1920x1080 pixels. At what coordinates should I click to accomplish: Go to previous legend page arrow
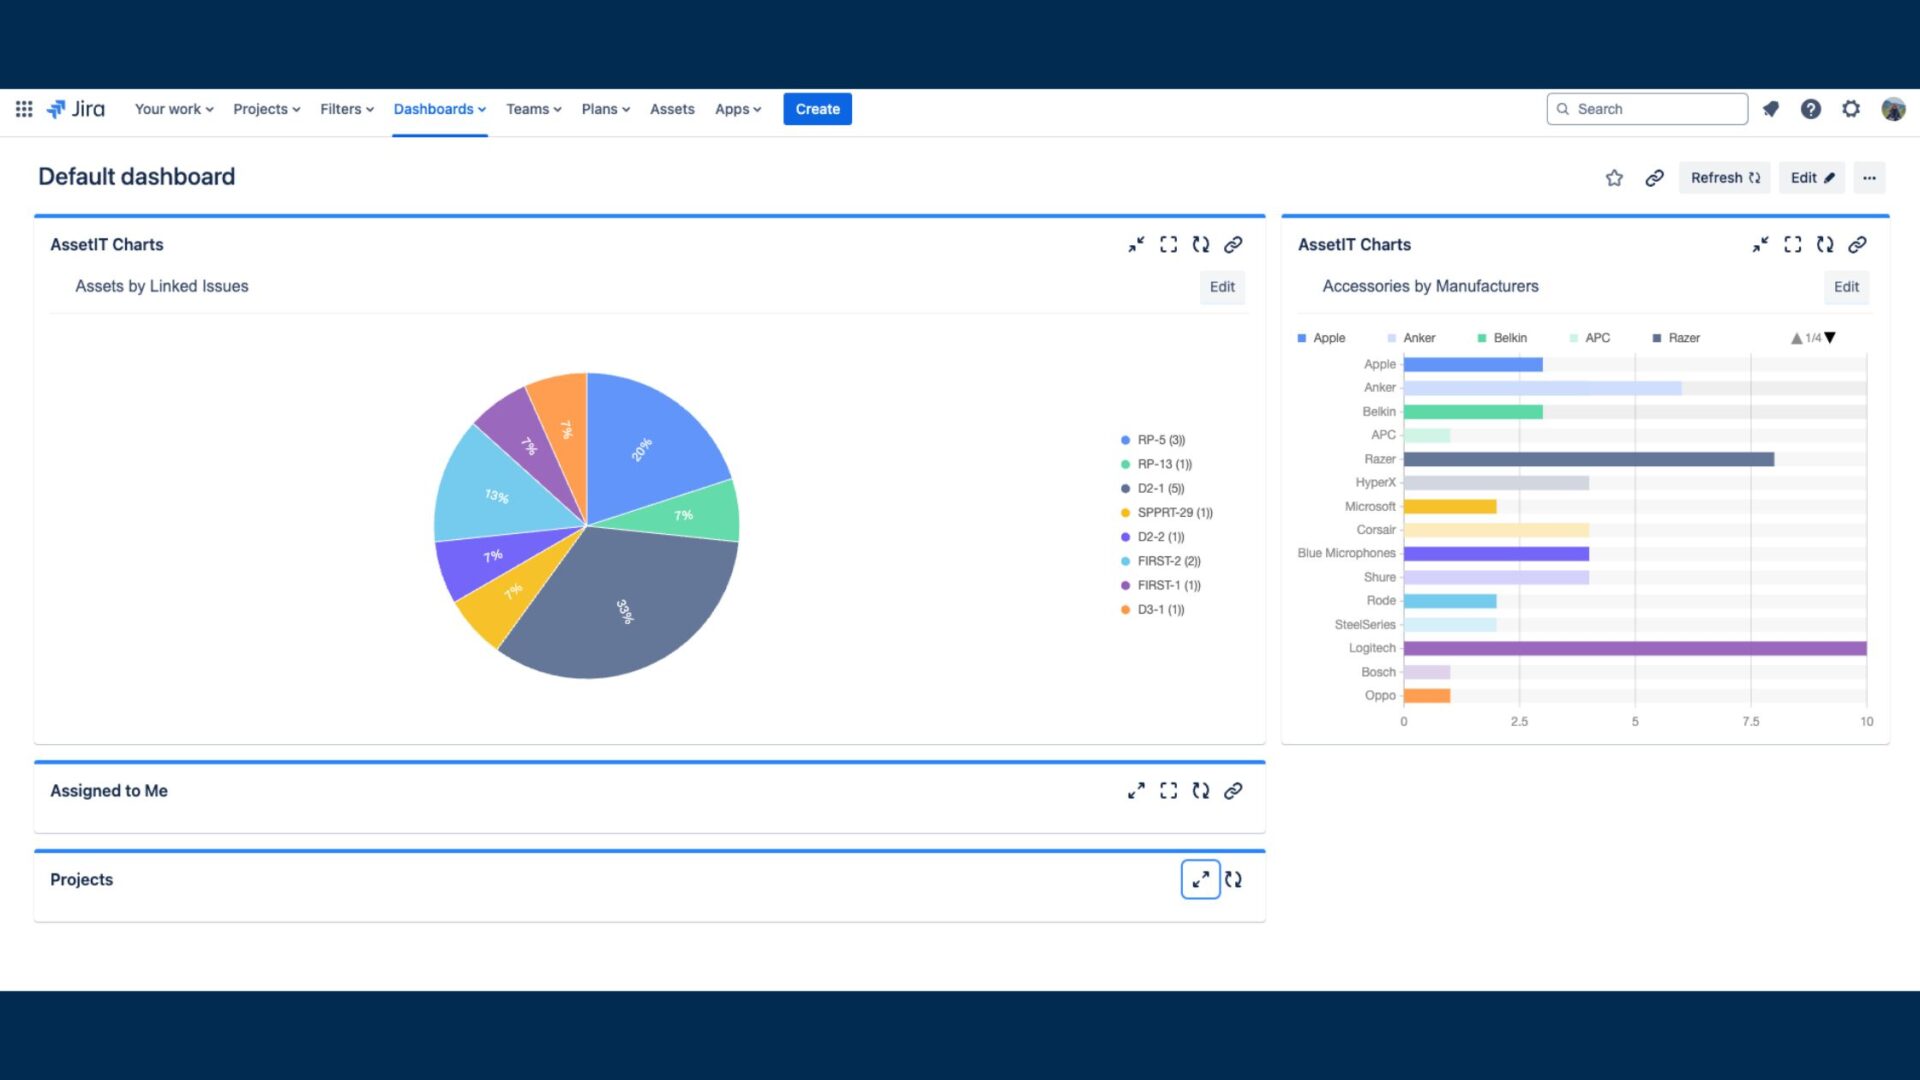pyautogui.click(x=1796, y=338)
